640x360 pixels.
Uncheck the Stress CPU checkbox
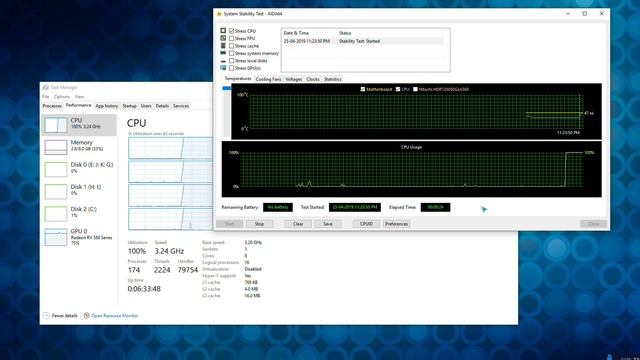click(x=231, y=31)
